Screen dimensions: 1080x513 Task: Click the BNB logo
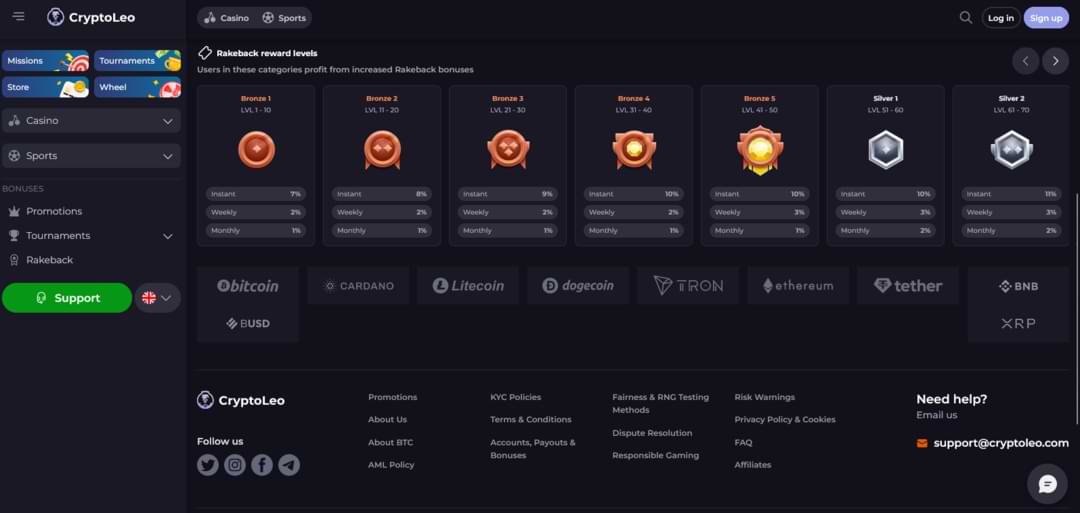click(x=1018, y=286)
